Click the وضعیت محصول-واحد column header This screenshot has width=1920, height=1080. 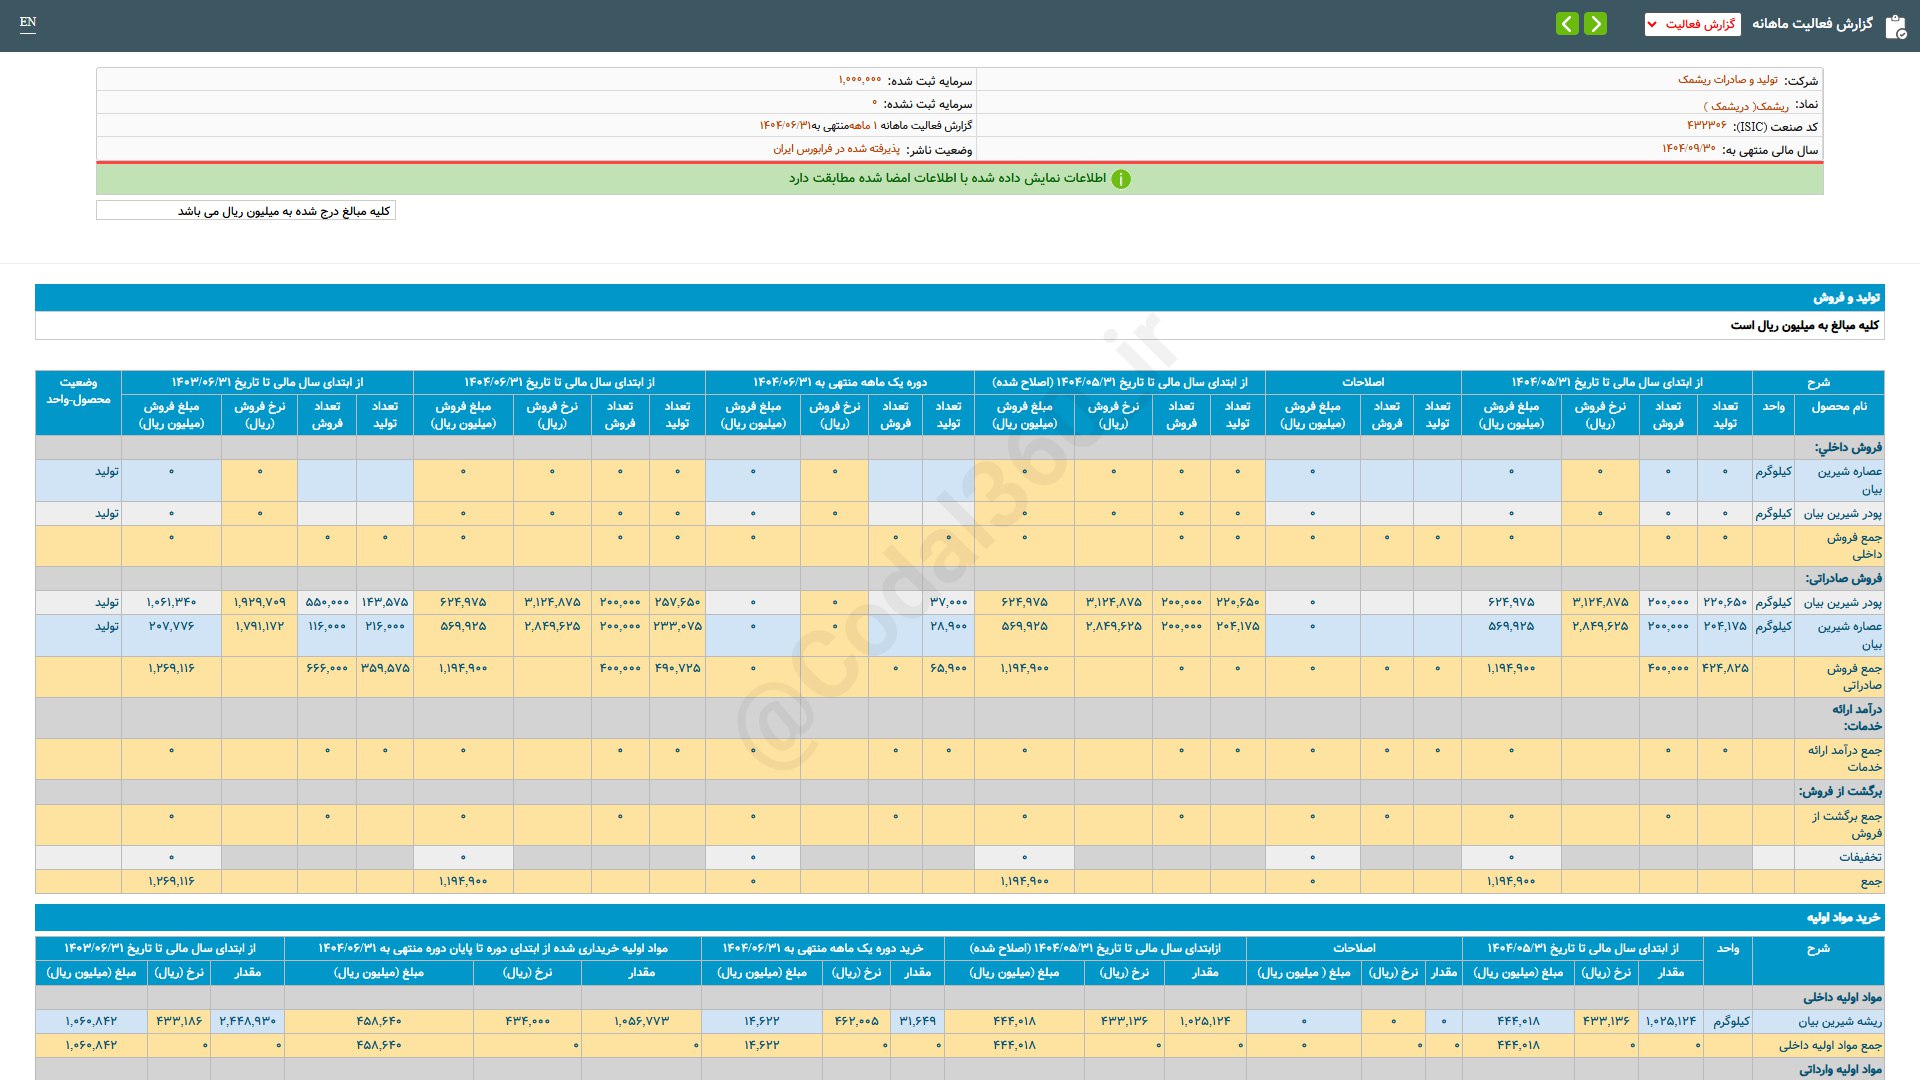78,391
